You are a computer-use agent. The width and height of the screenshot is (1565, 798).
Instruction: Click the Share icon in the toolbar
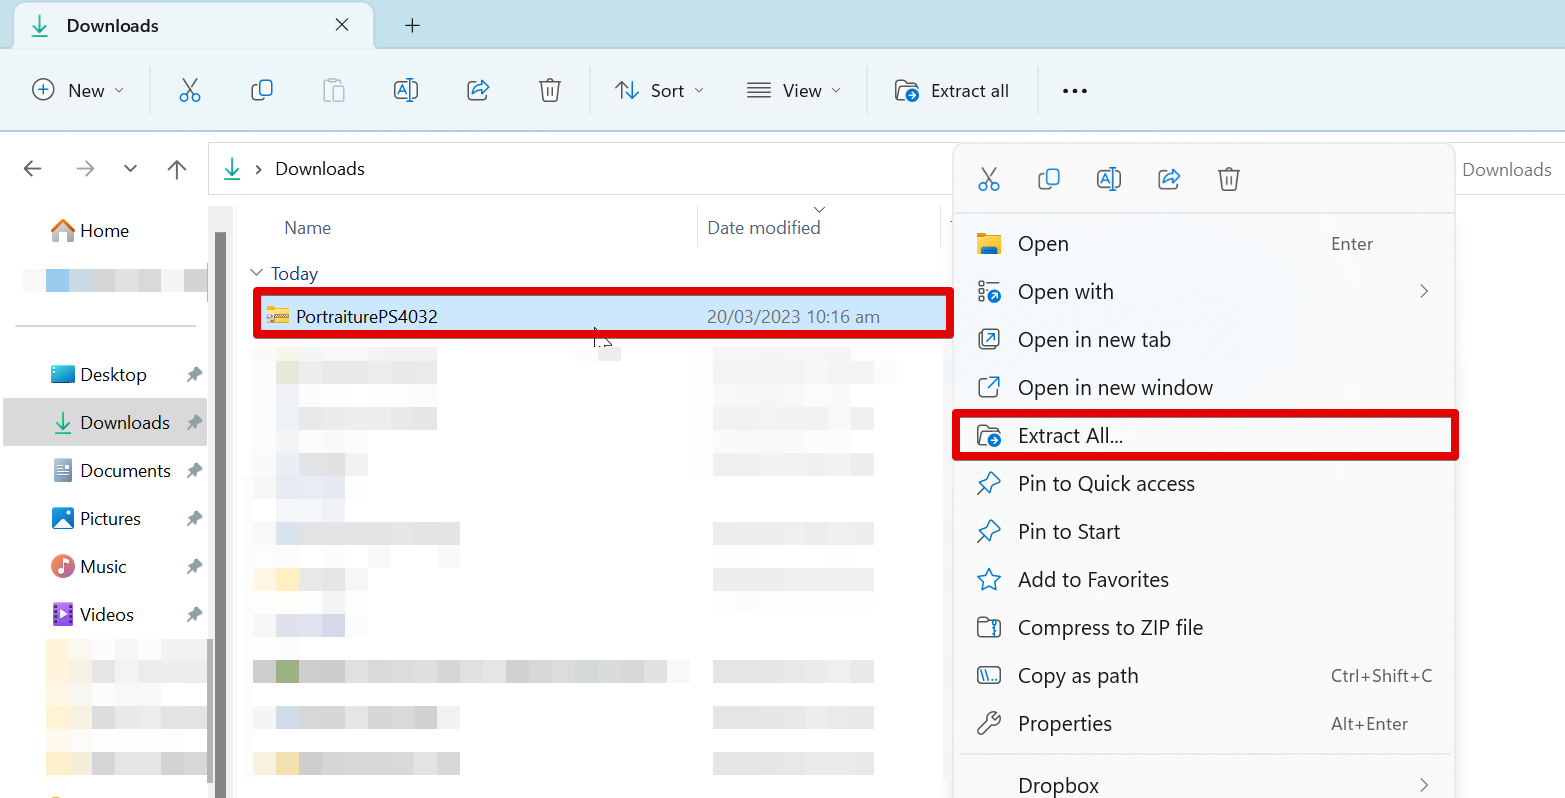pos(478,91)
